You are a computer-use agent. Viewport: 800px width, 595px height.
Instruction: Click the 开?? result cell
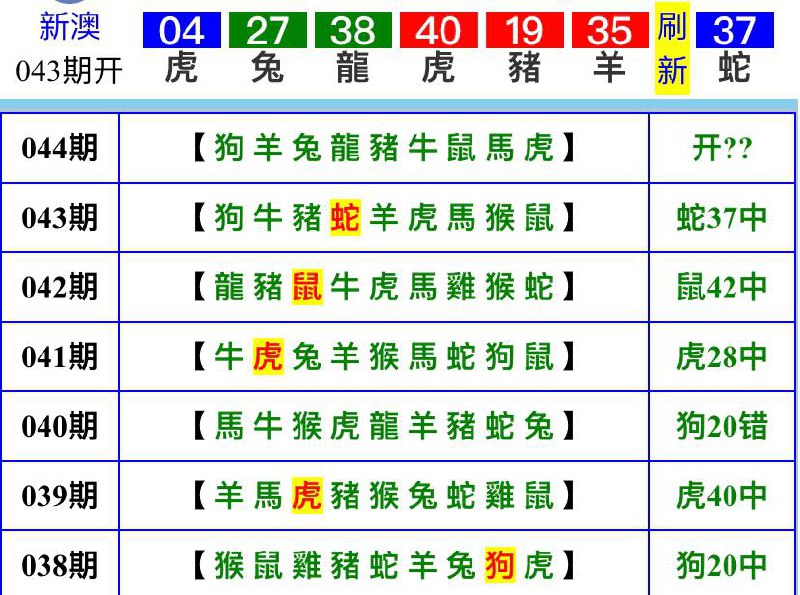pyautogui.click(x=722, y=148)
